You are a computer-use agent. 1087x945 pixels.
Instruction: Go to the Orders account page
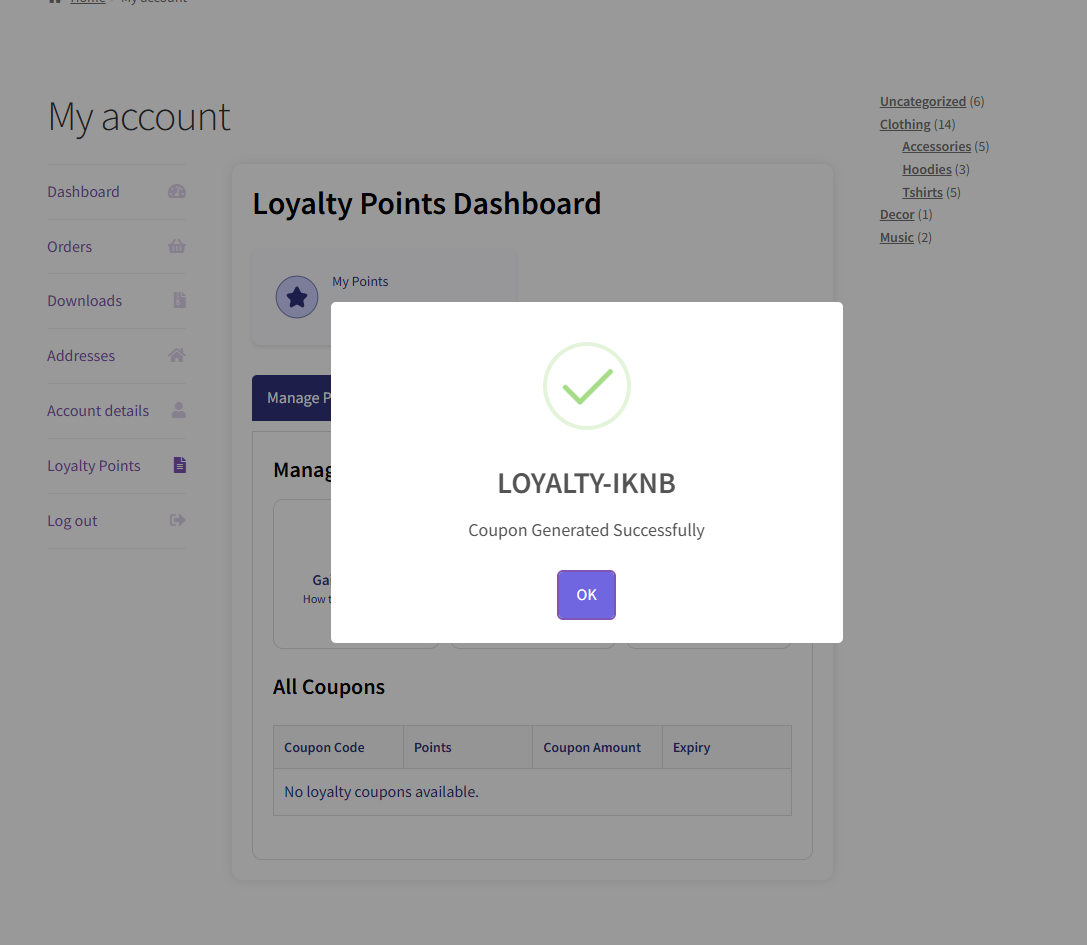pos(69,247)
